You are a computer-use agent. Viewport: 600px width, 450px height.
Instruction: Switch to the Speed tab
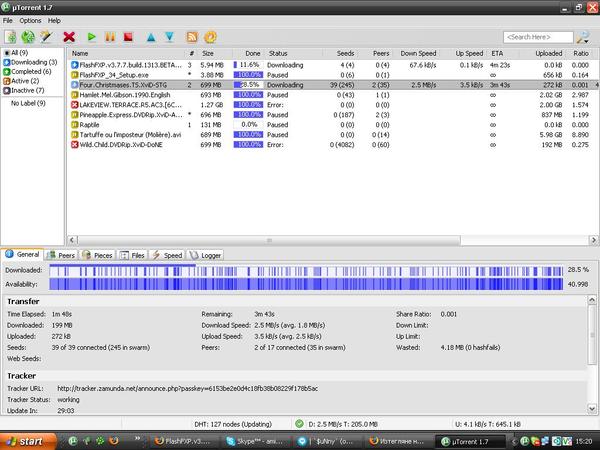coord(167,255)
